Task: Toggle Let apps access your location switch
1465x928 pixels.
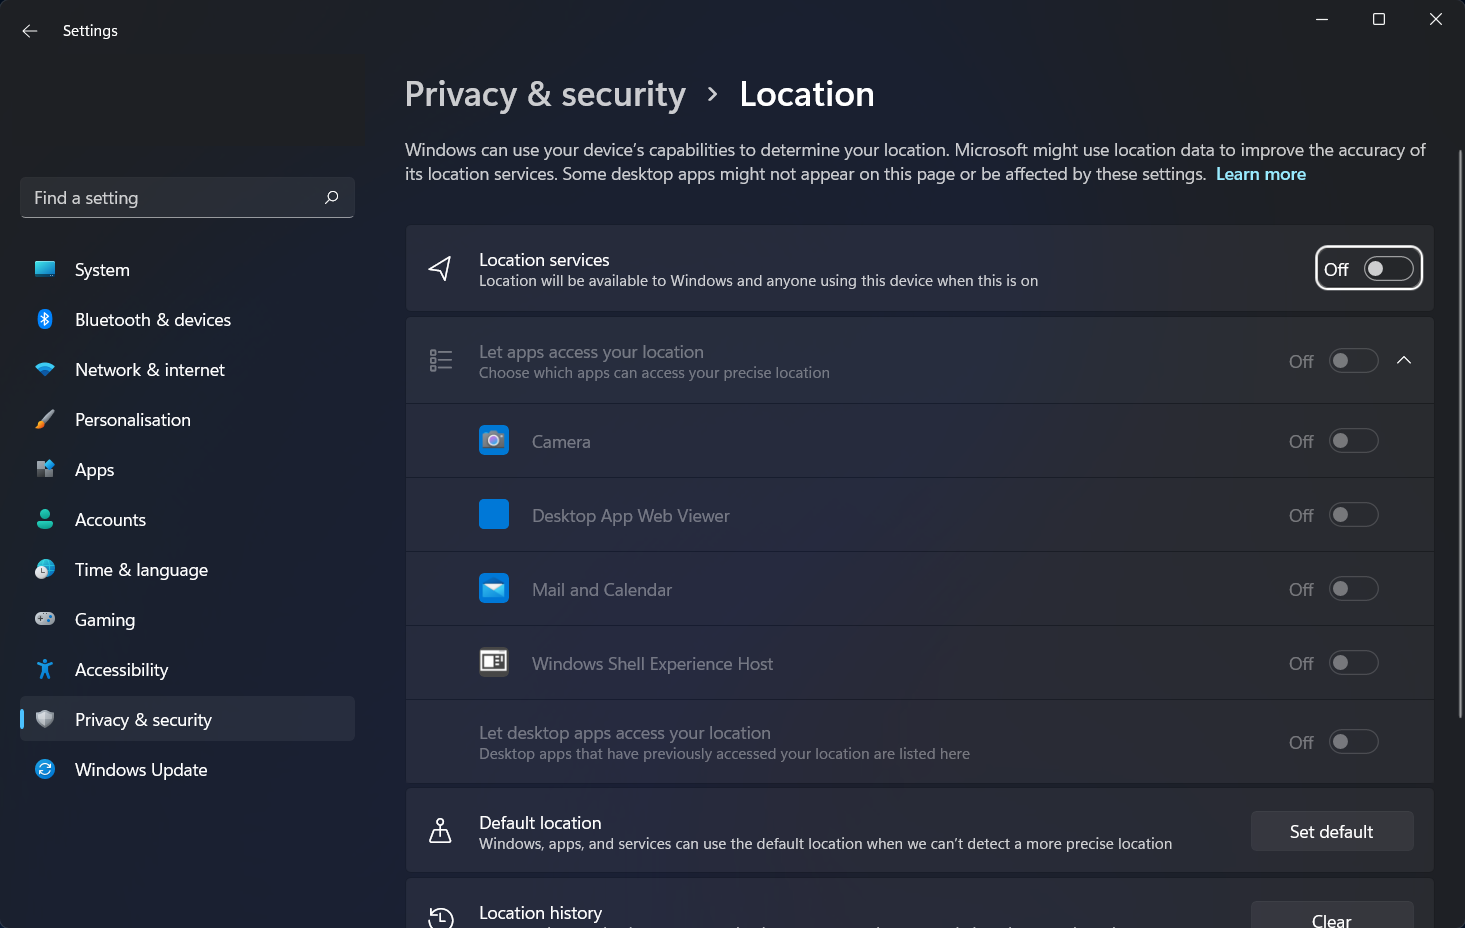Action: click(1353, 360)
